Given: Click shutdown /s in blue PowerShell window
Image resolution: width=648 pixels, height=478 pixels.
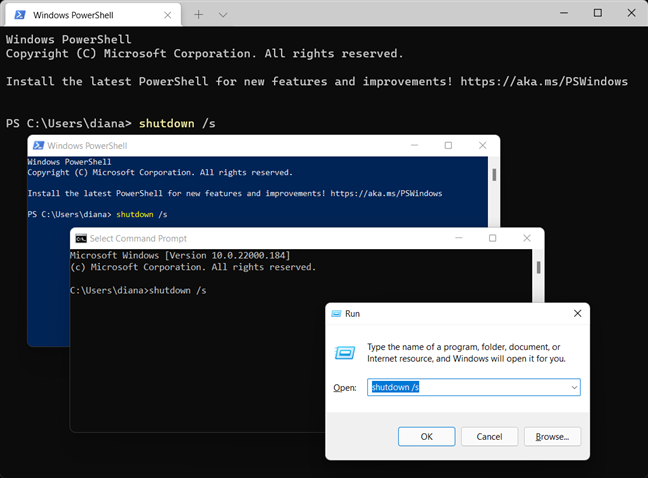Looking at the screenshot, I should [x=142, y=214].
